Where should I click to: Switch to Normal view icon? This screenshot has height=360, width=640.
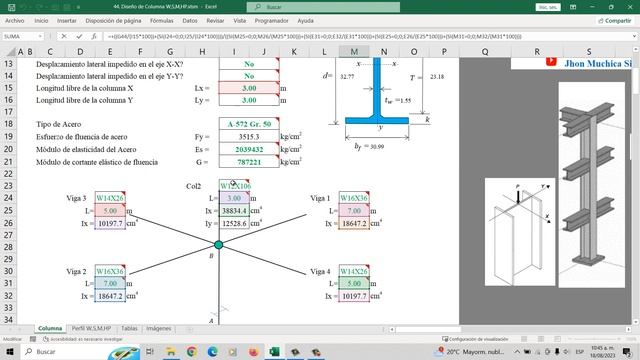coord(524,339)
